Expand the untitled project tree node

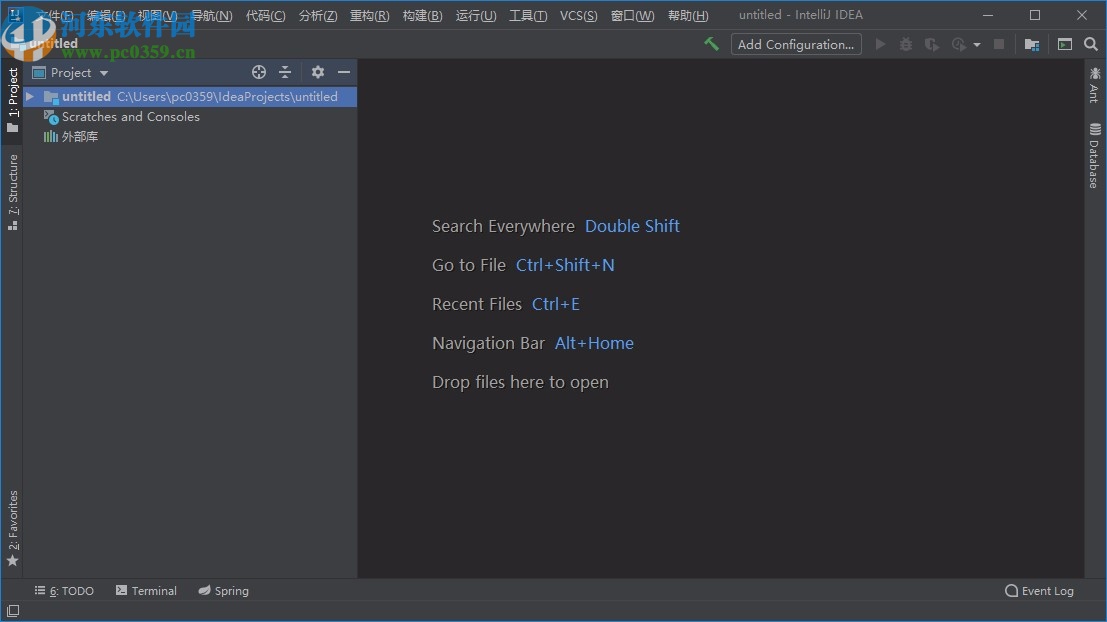click(x=29, y=96)
